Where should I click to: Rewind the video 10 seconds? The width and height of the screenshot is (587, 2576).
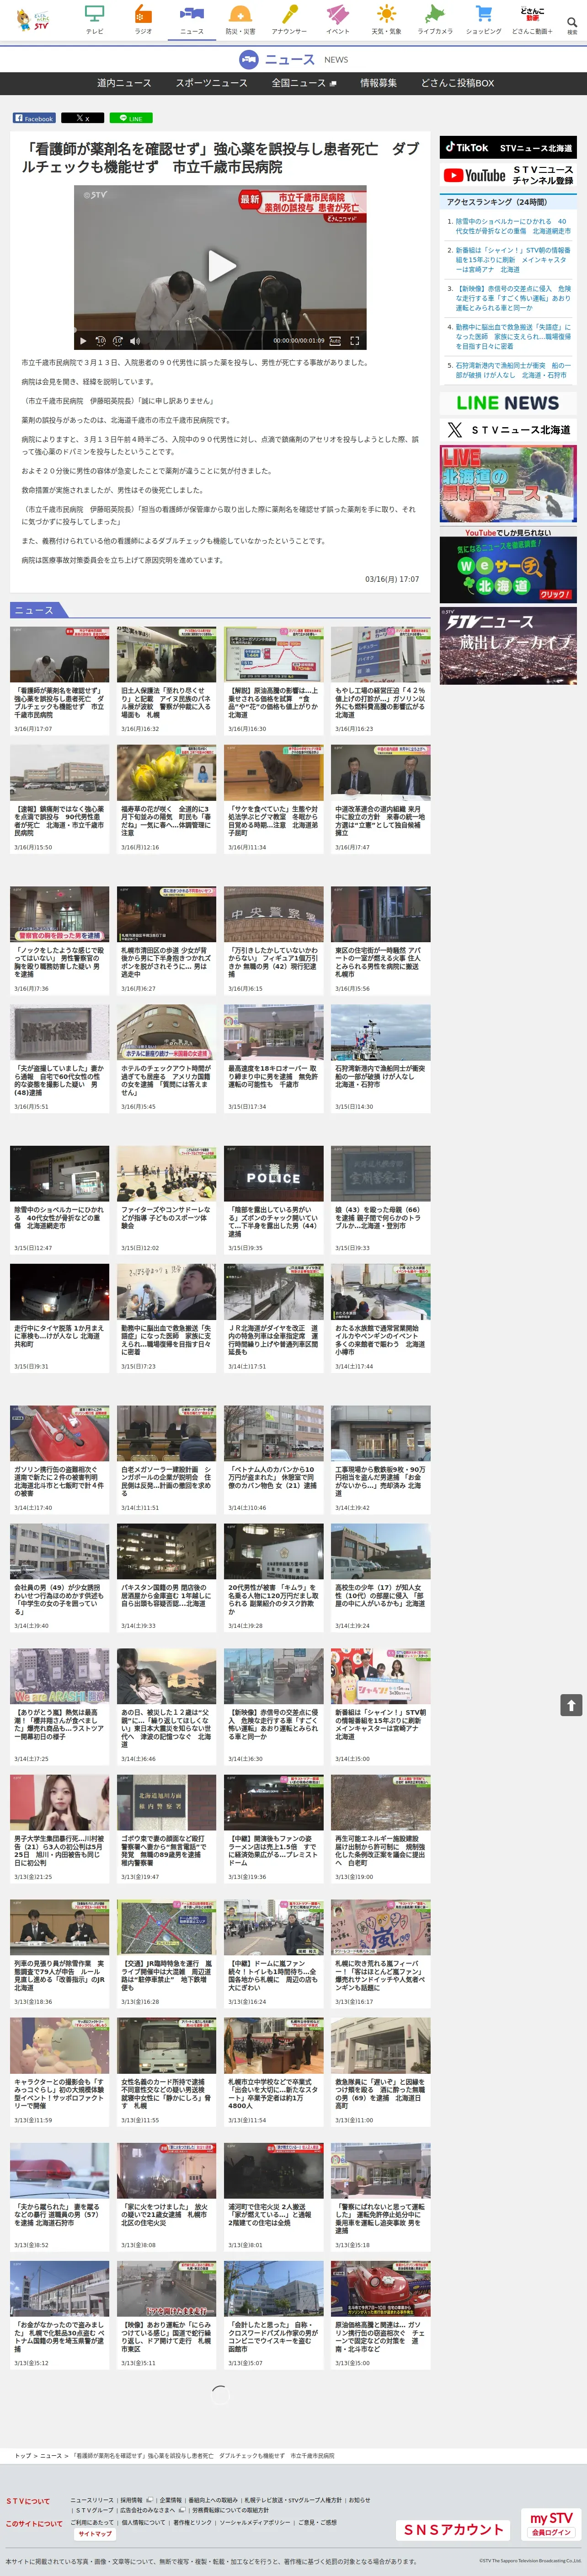(100, 341)
